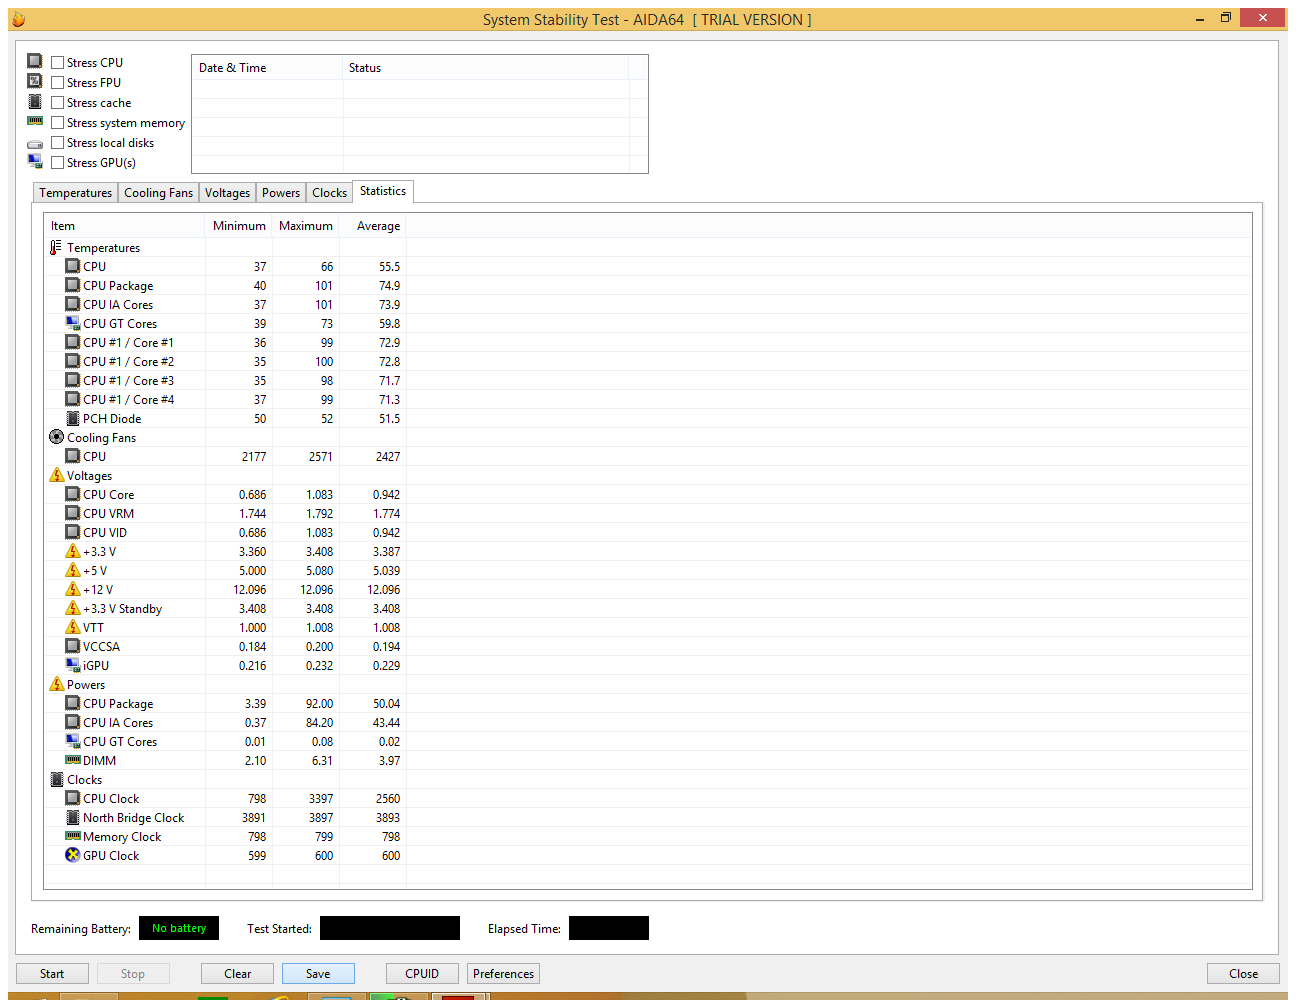Click the warning icon of Voltages group

(x=56, y=475)
